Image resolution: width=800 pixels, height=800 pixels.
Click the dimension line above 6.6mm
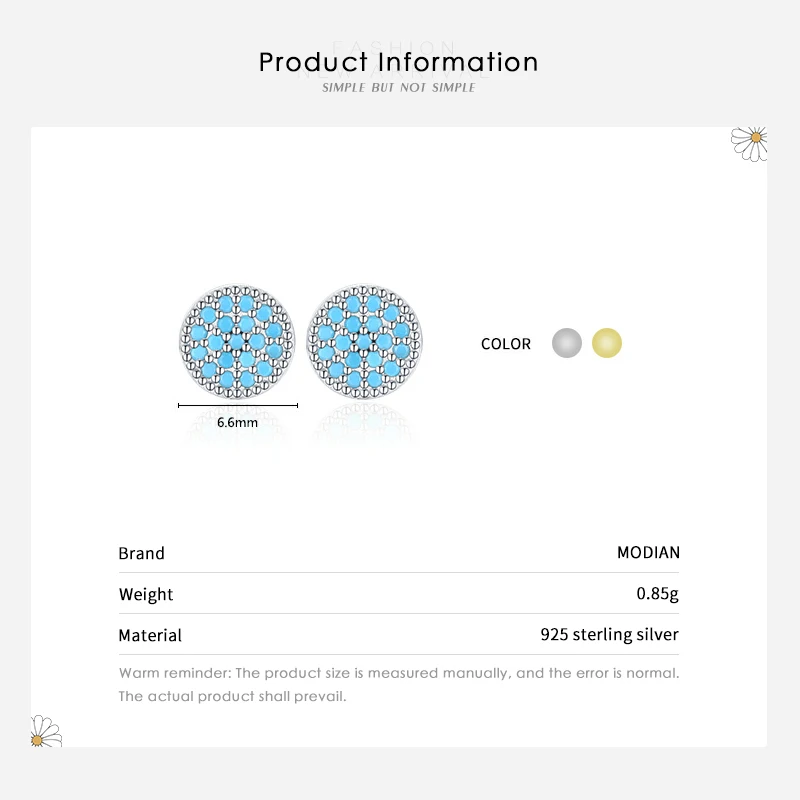[238, 405]
